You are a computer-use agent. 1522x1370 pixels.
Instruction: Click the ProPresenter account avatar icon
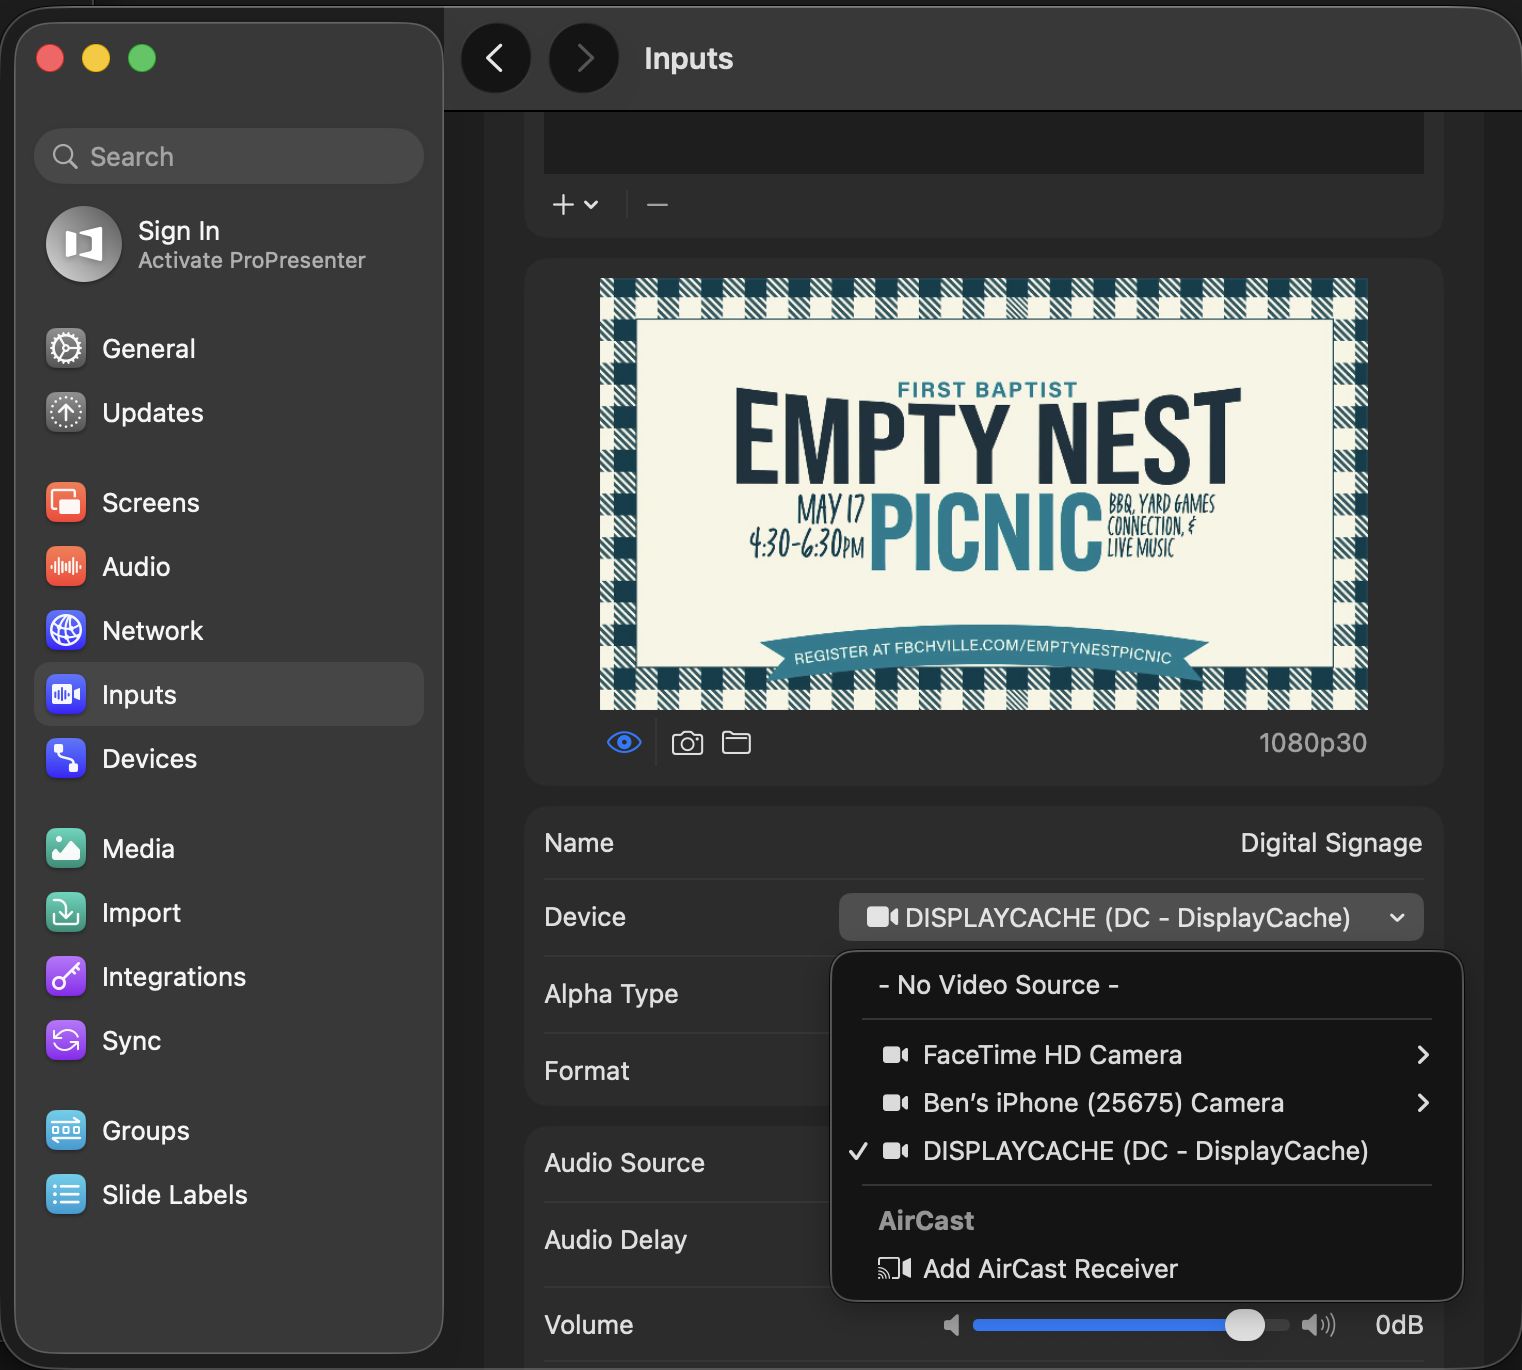(x=84, y=244)
